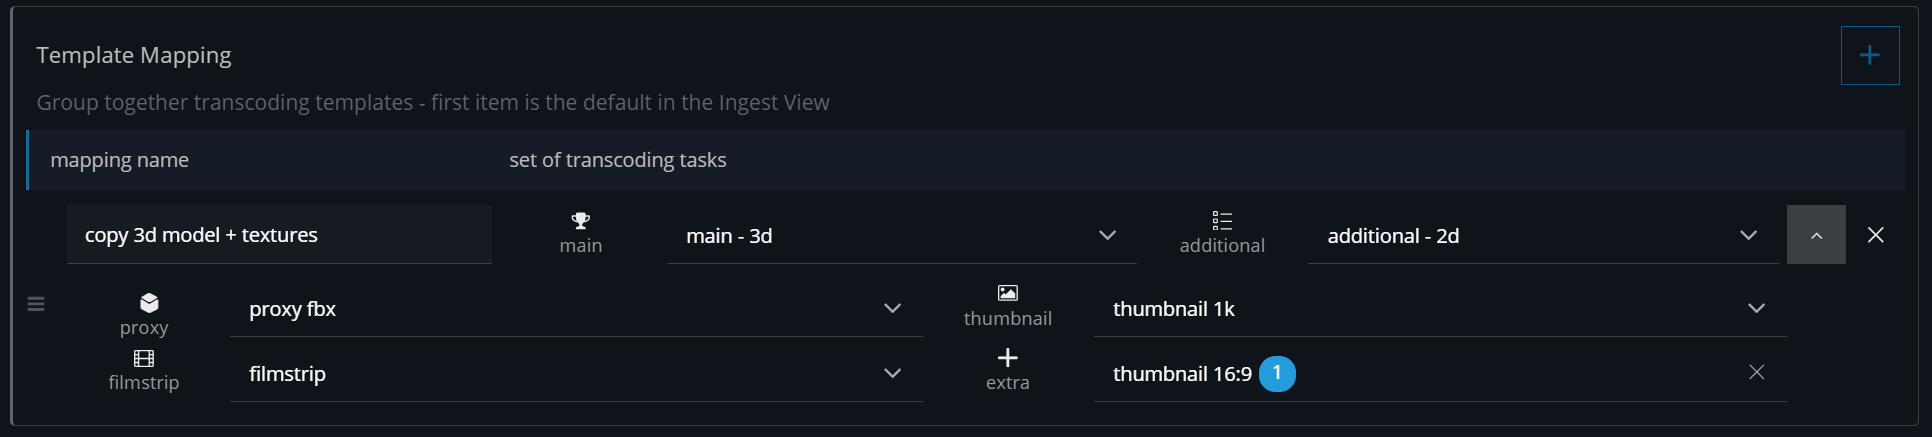Open the additional - 2d dropdown

point(1748,236)
